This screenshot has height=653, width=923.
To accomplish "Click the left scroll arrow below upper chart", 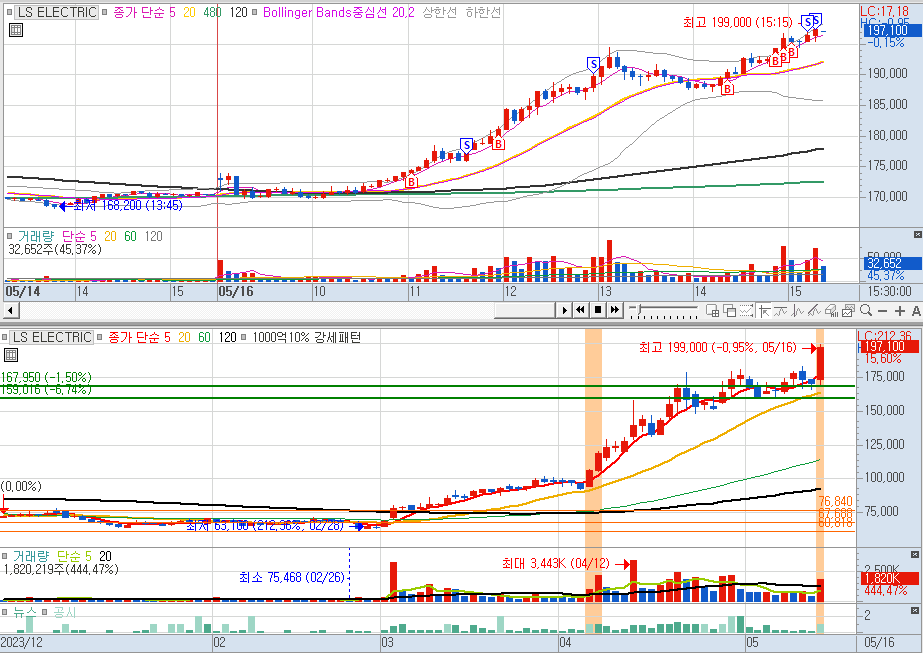I will click(11, 310).
